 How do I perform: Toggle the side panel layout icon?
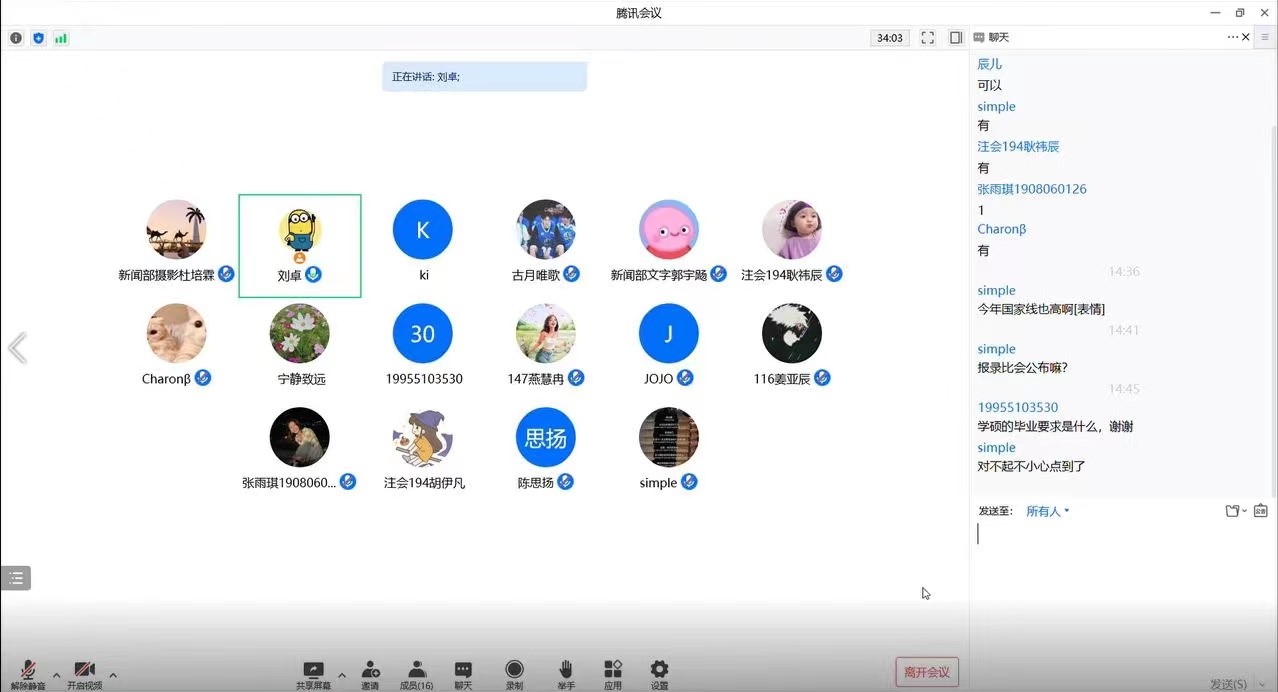click(956, 38)
